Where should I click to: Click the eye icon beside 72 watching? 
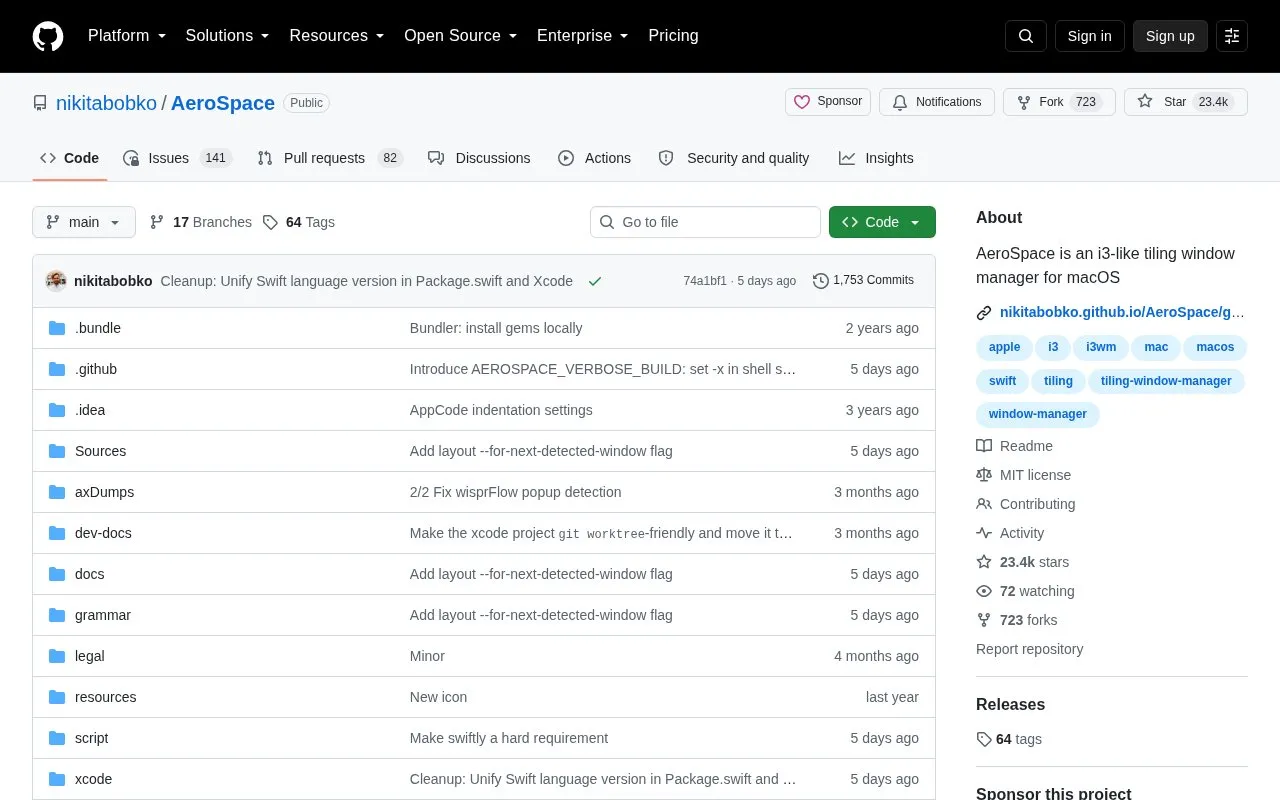click(x=984, y=591)
